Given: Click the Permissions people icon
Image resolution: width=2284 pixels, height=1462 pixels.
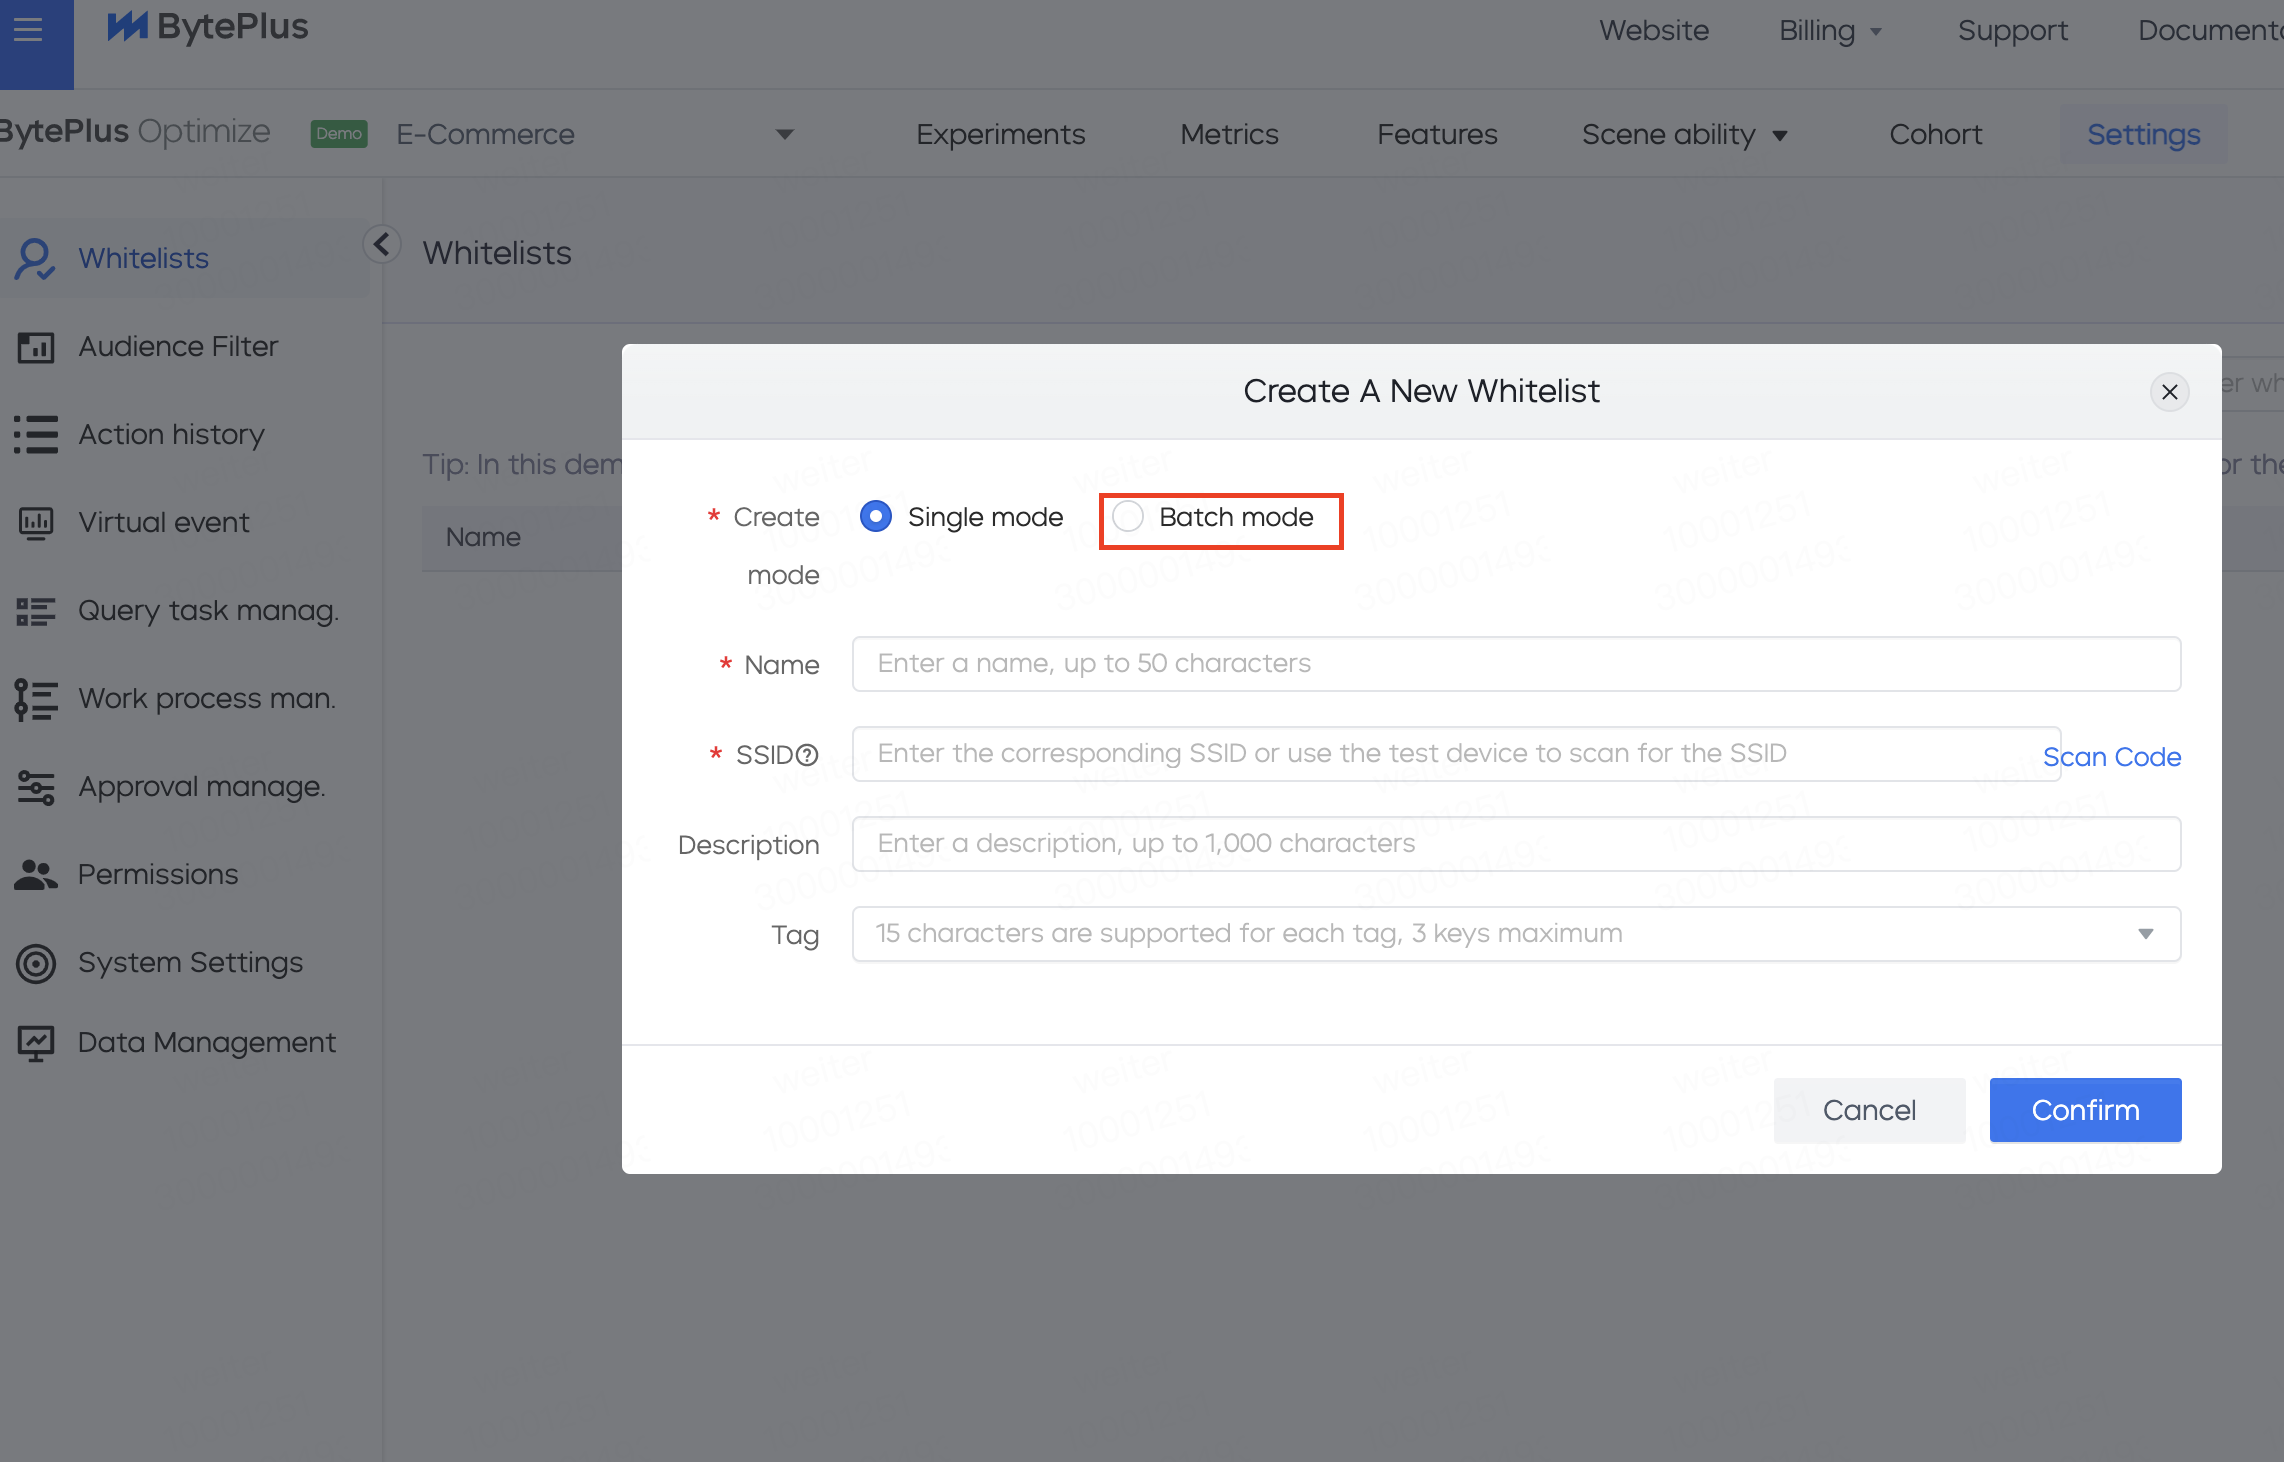Looking at the screenshot, I should pos(36,875).
